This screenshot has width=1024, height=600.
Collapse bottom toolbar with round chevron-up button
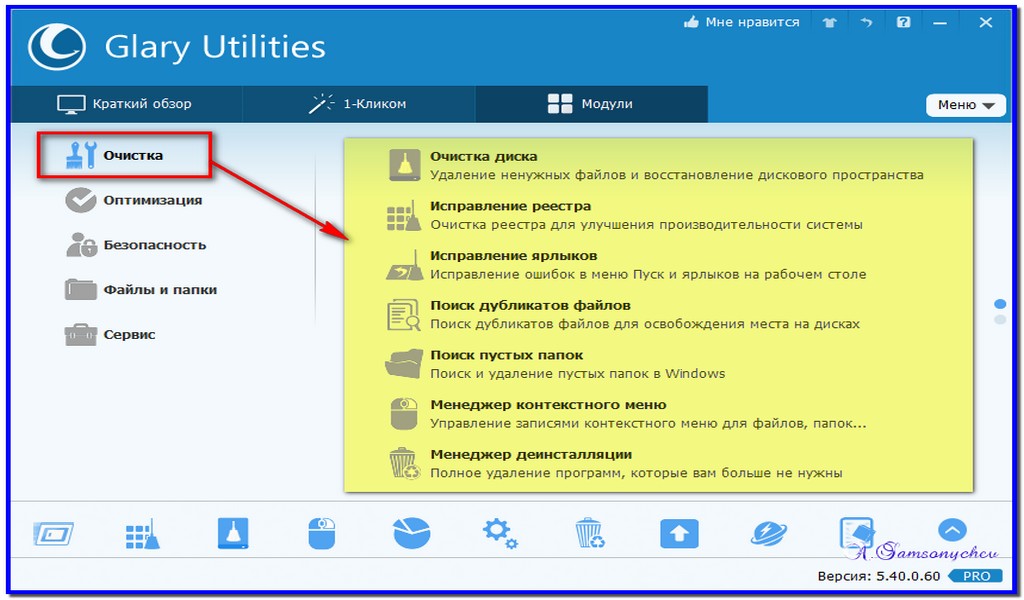click(x=952, y=530)
